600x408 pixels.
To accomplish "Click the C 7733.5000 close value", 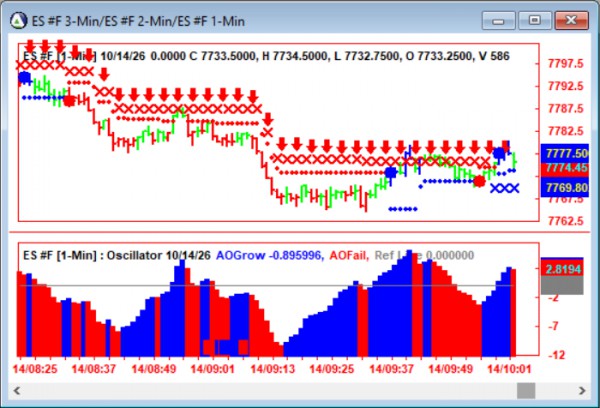I will [222, 56].
